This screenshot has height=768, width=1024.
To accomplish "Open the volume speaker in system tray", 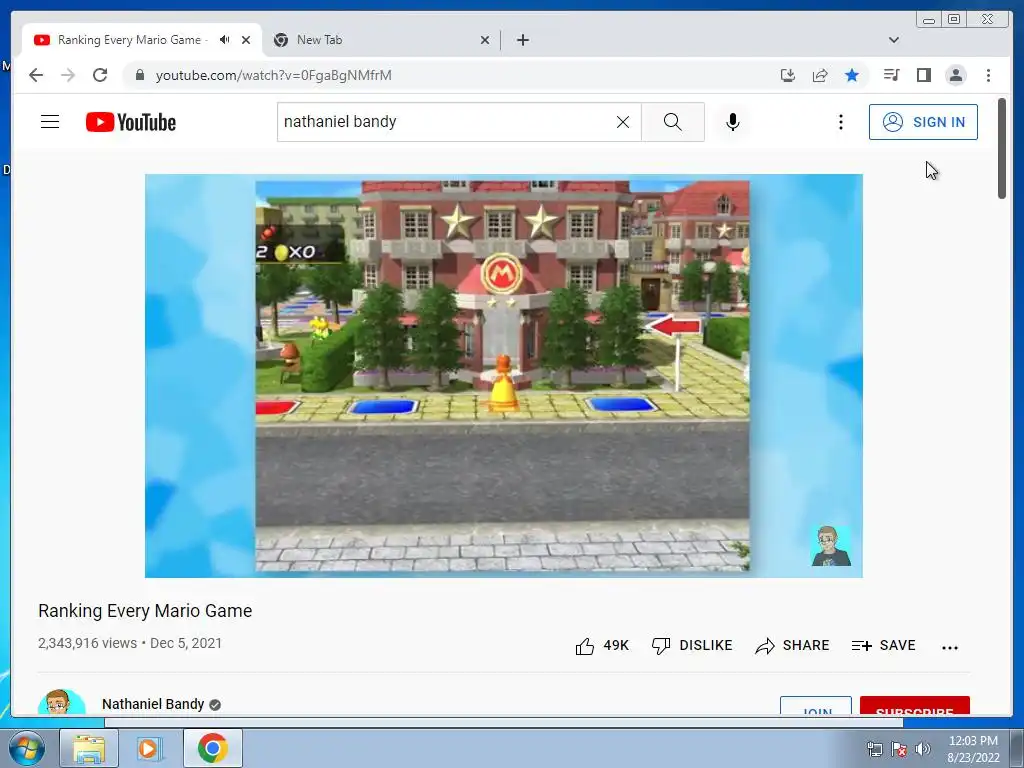I will click(x=922, y=749).
